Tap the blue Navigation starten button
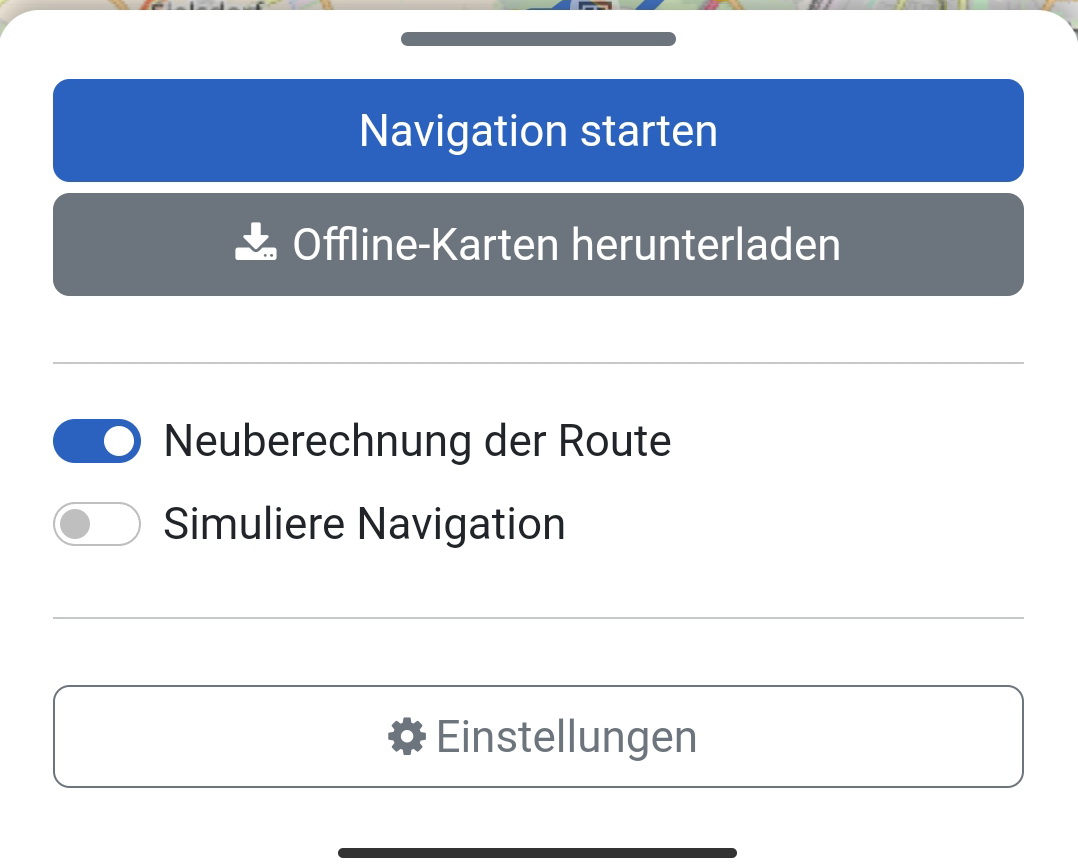The width and height of the screenshot is (1078, 864). tap(538, 131)
